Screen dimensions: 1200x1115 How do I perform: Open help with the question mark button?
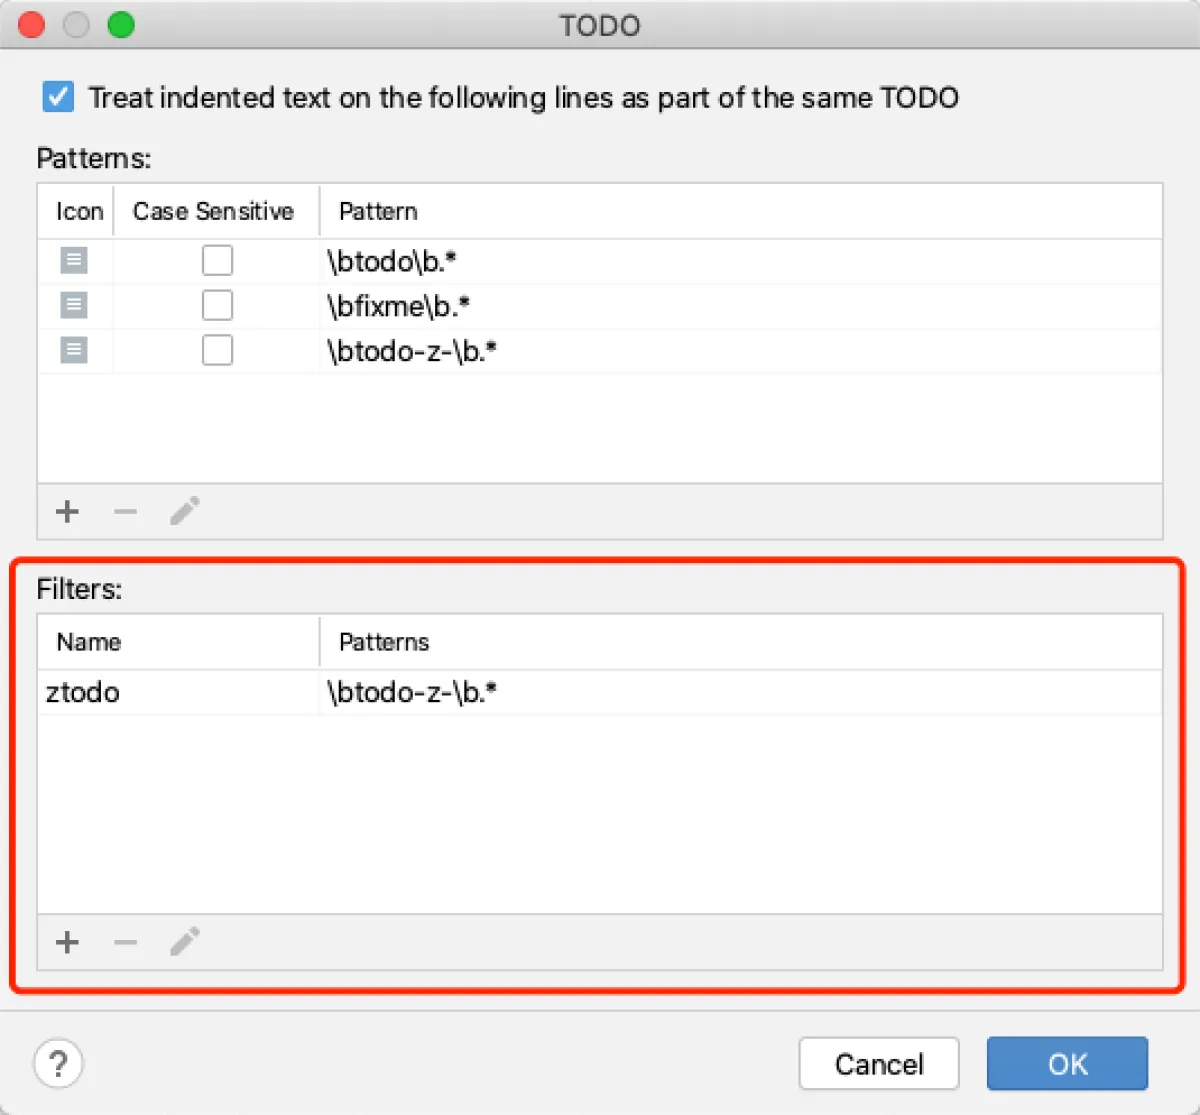[58, 1064]
